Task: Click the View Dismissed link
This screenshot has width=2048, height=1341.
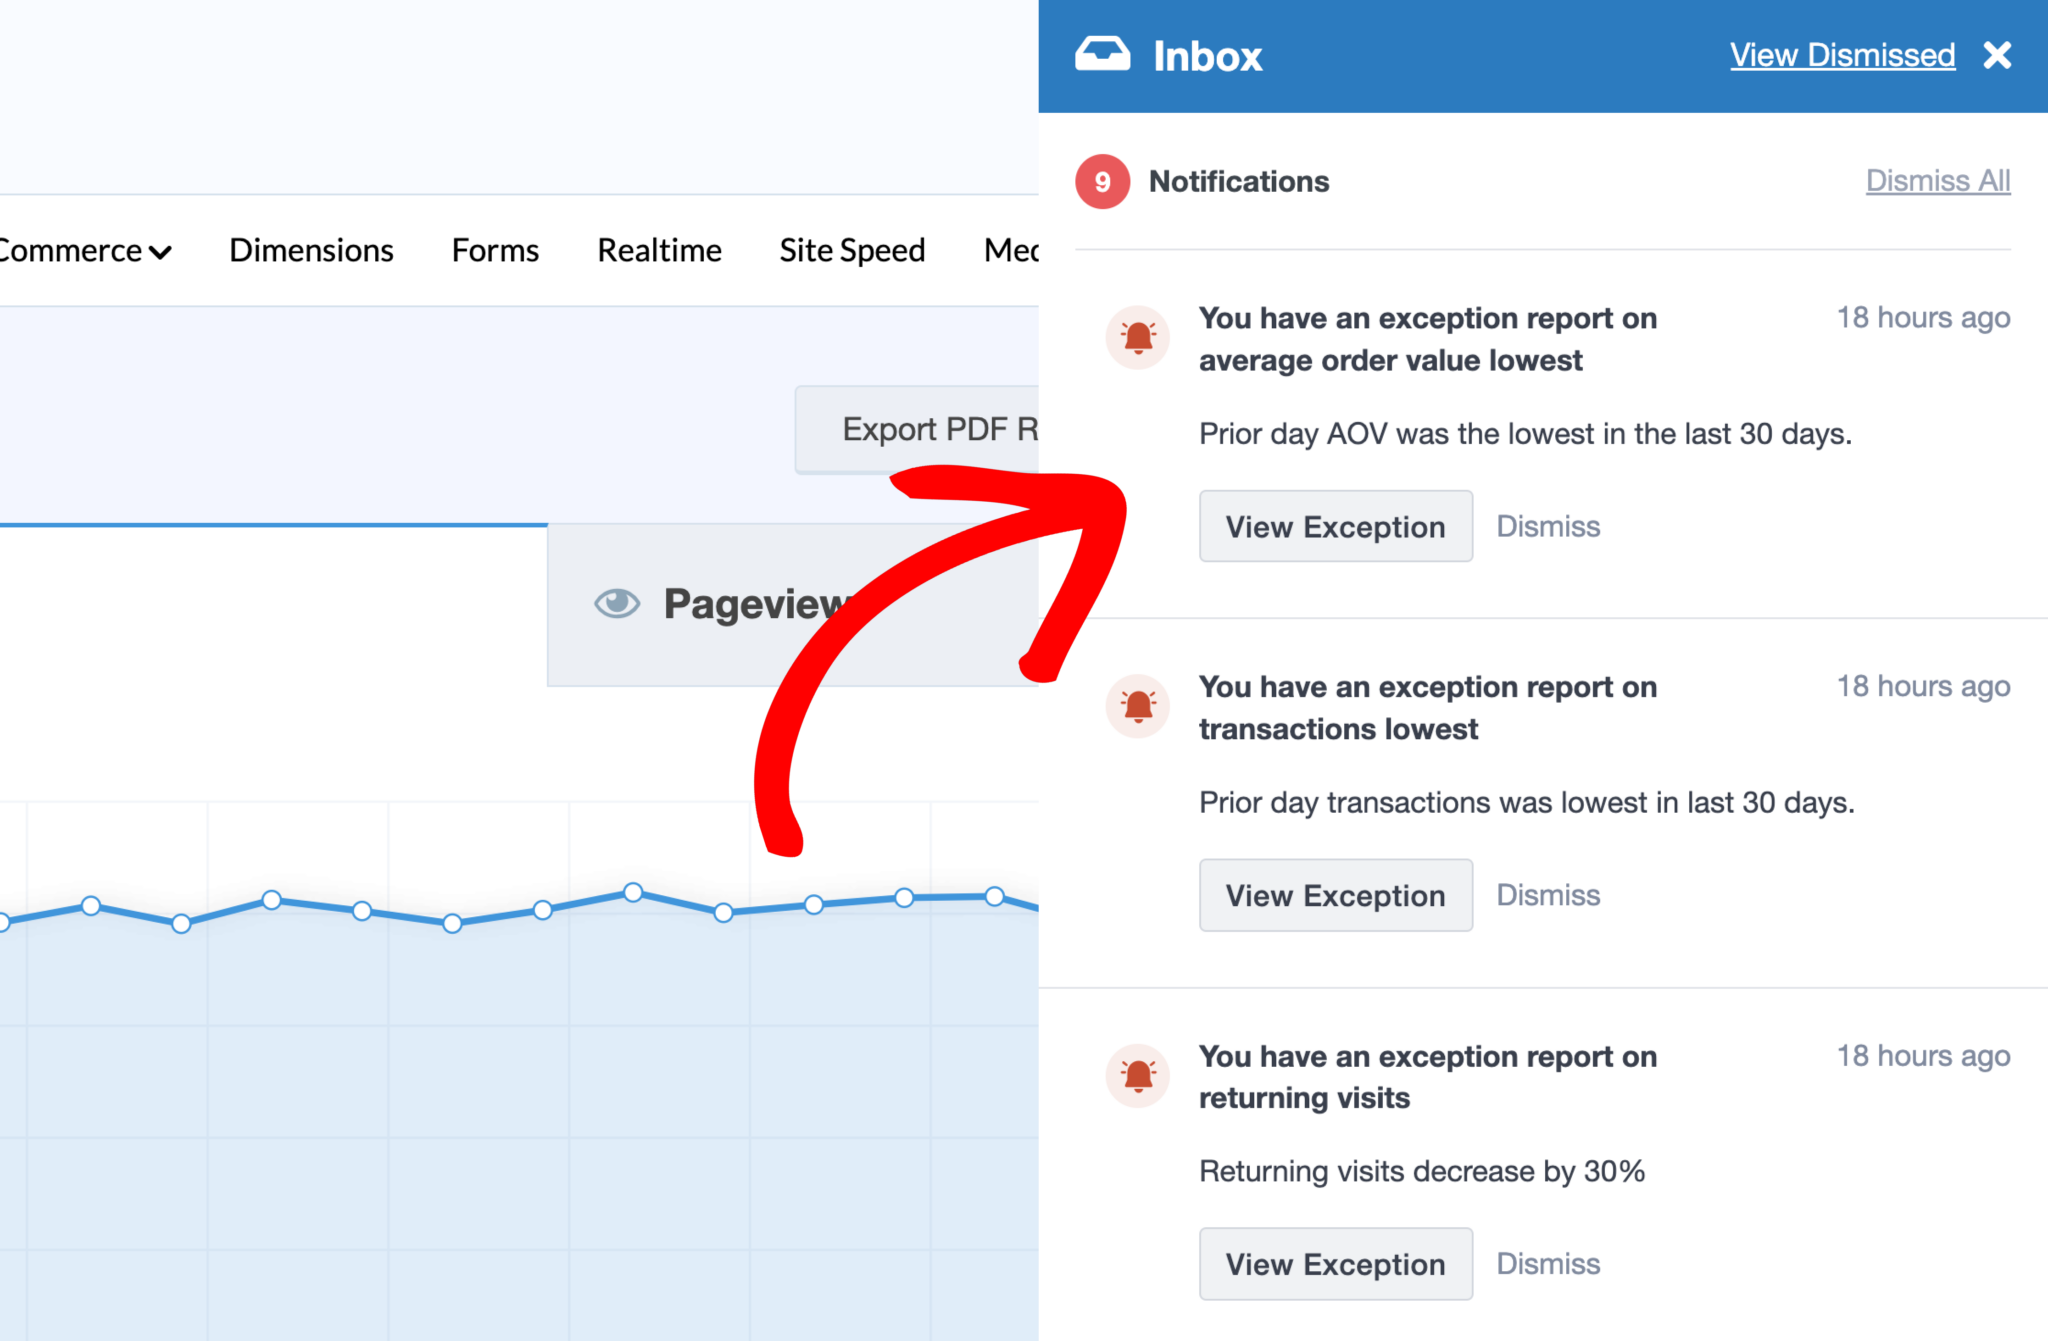Action: click(x=1842, y=55)
